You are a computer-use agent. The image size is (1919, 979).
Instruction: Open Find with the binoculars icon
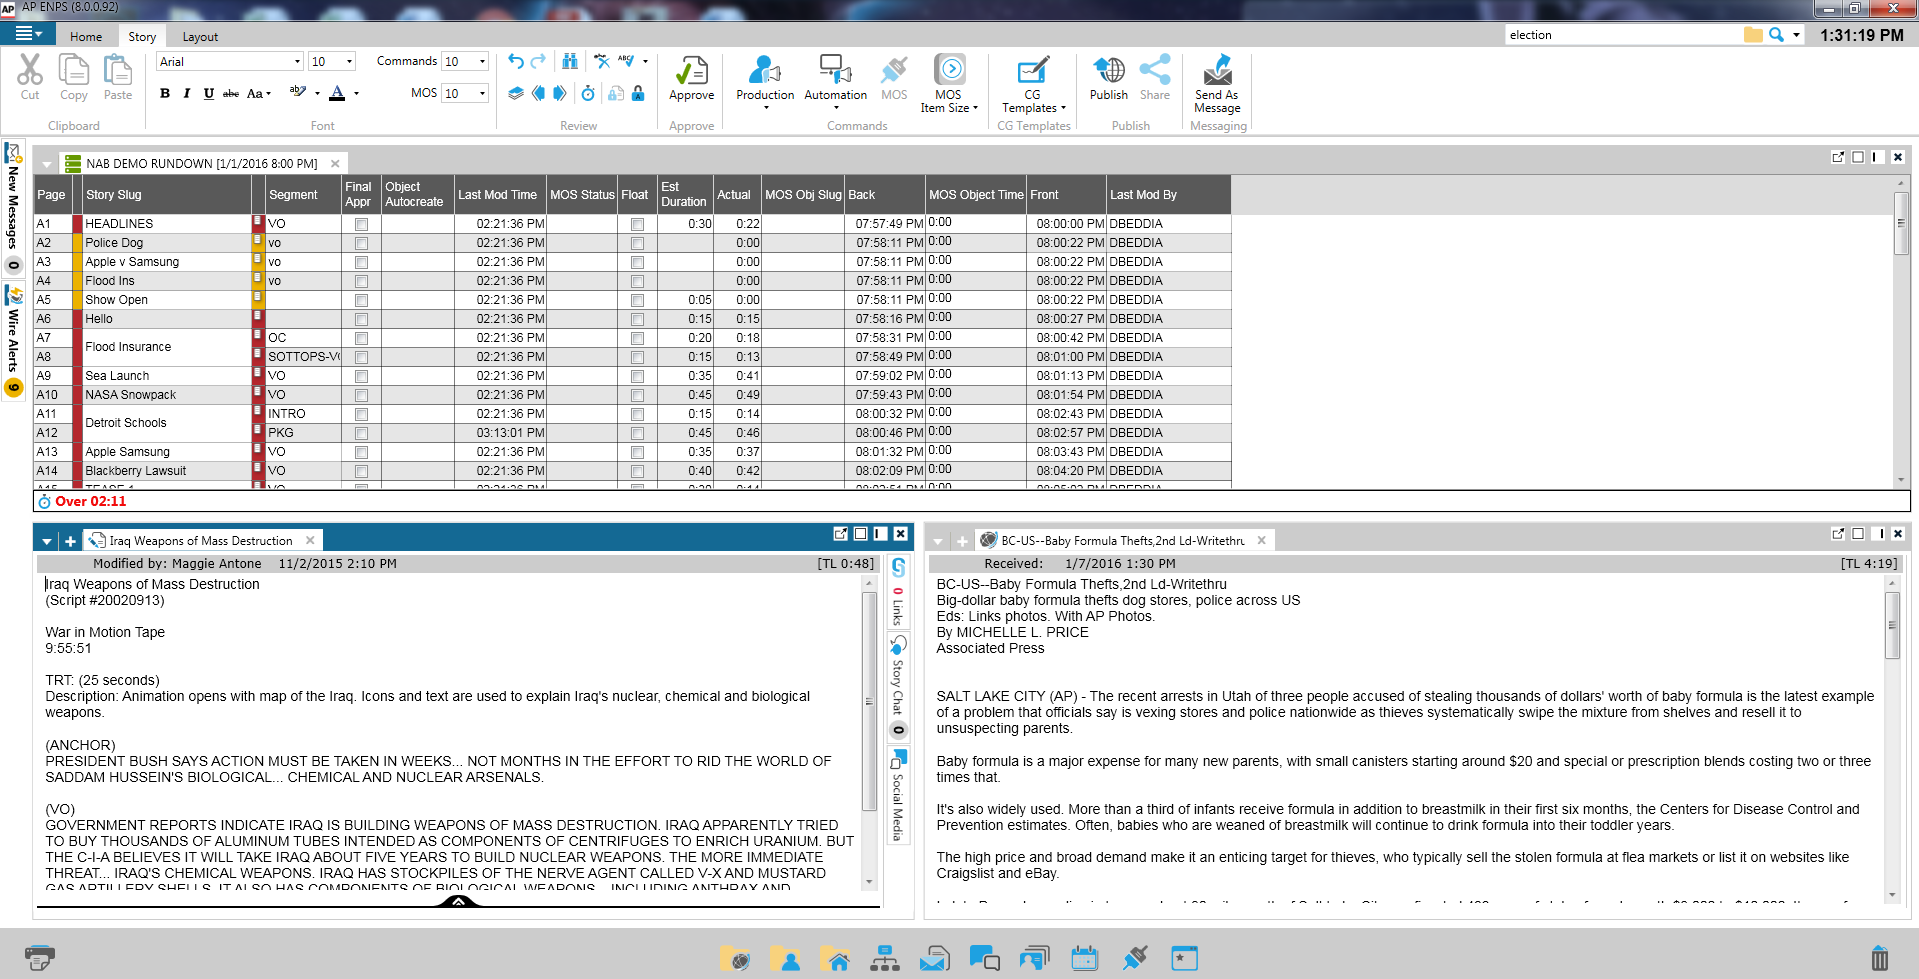point(570,61)
